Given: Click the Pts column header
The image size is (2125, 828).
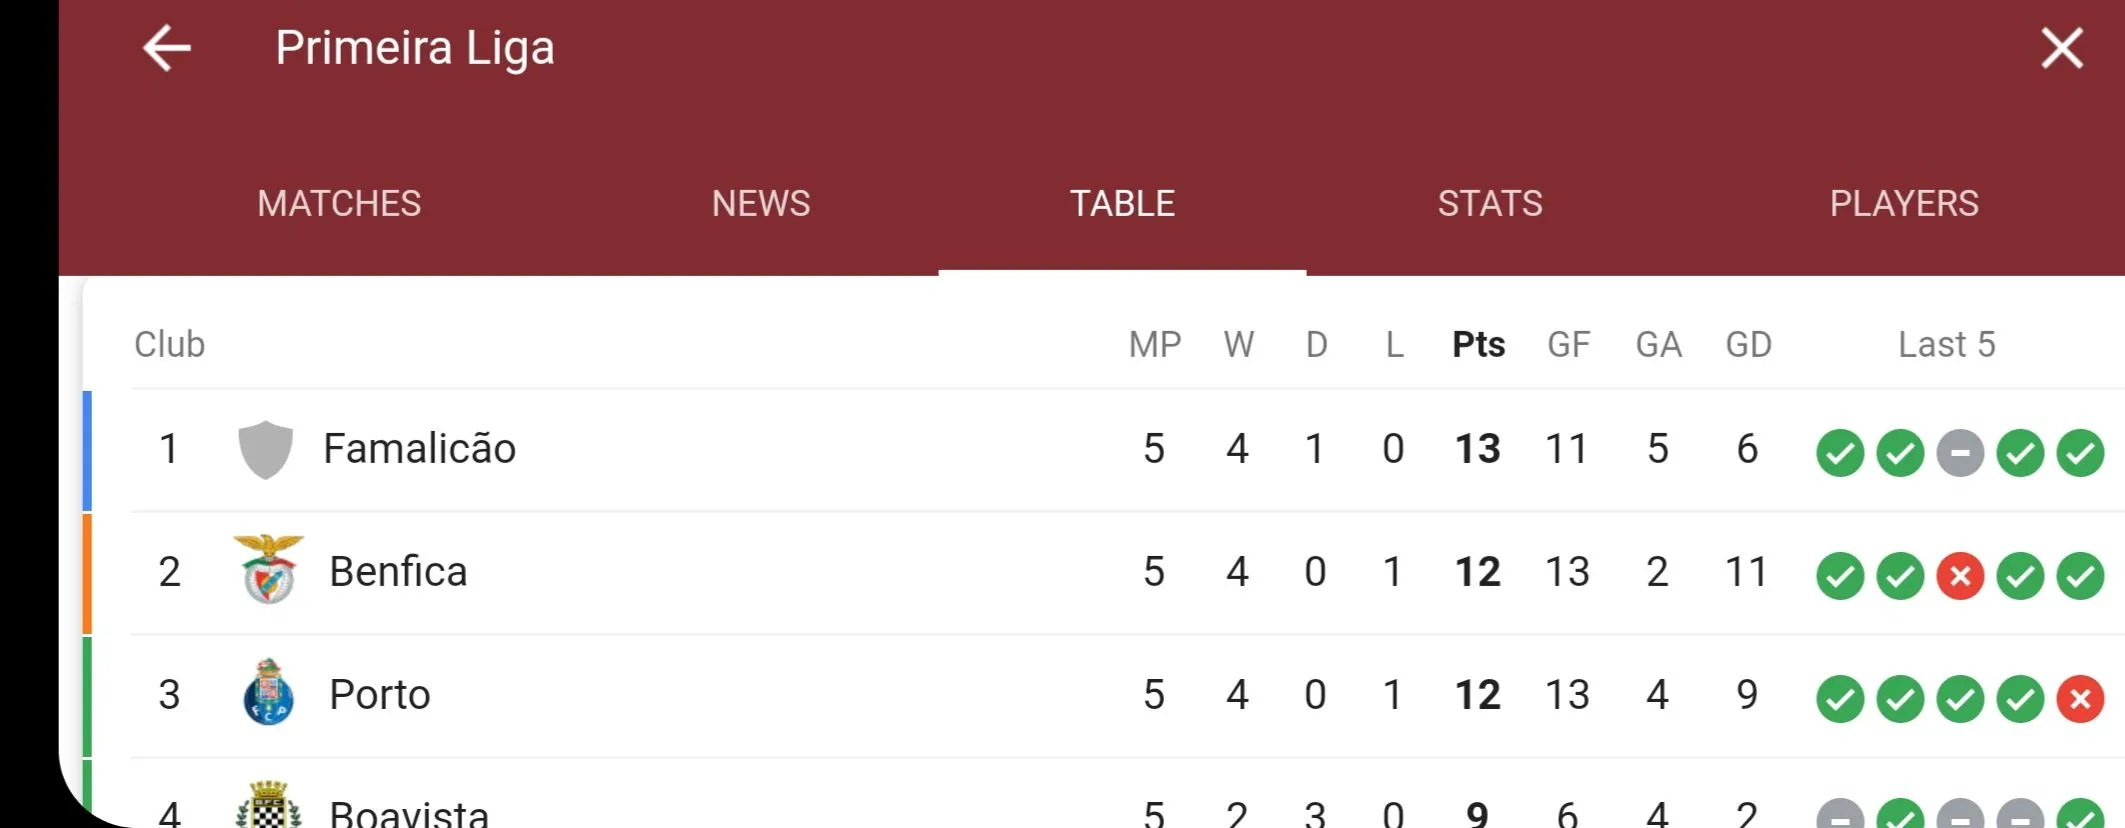Looking at the screenshot, I should [x=1478, y=345].
